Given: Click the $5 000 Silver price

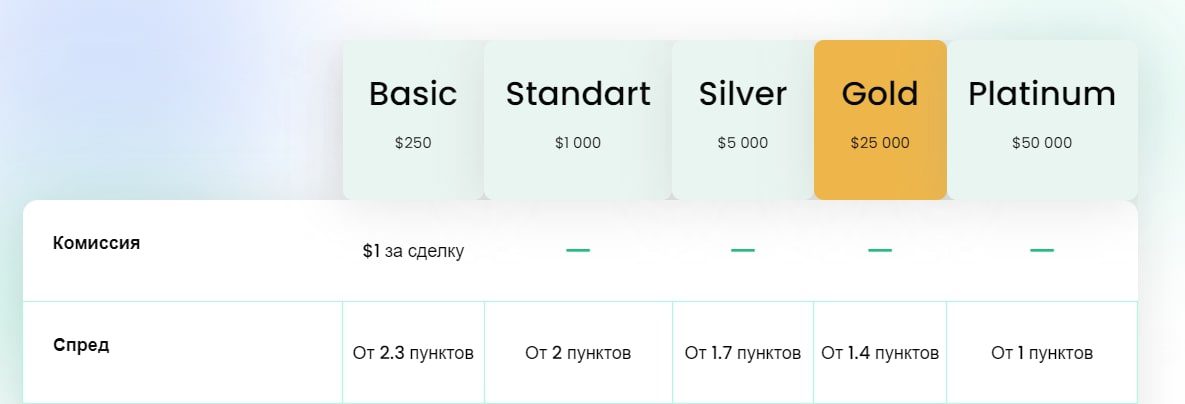Looking at the screenshot, I should (x=743, y=143).
